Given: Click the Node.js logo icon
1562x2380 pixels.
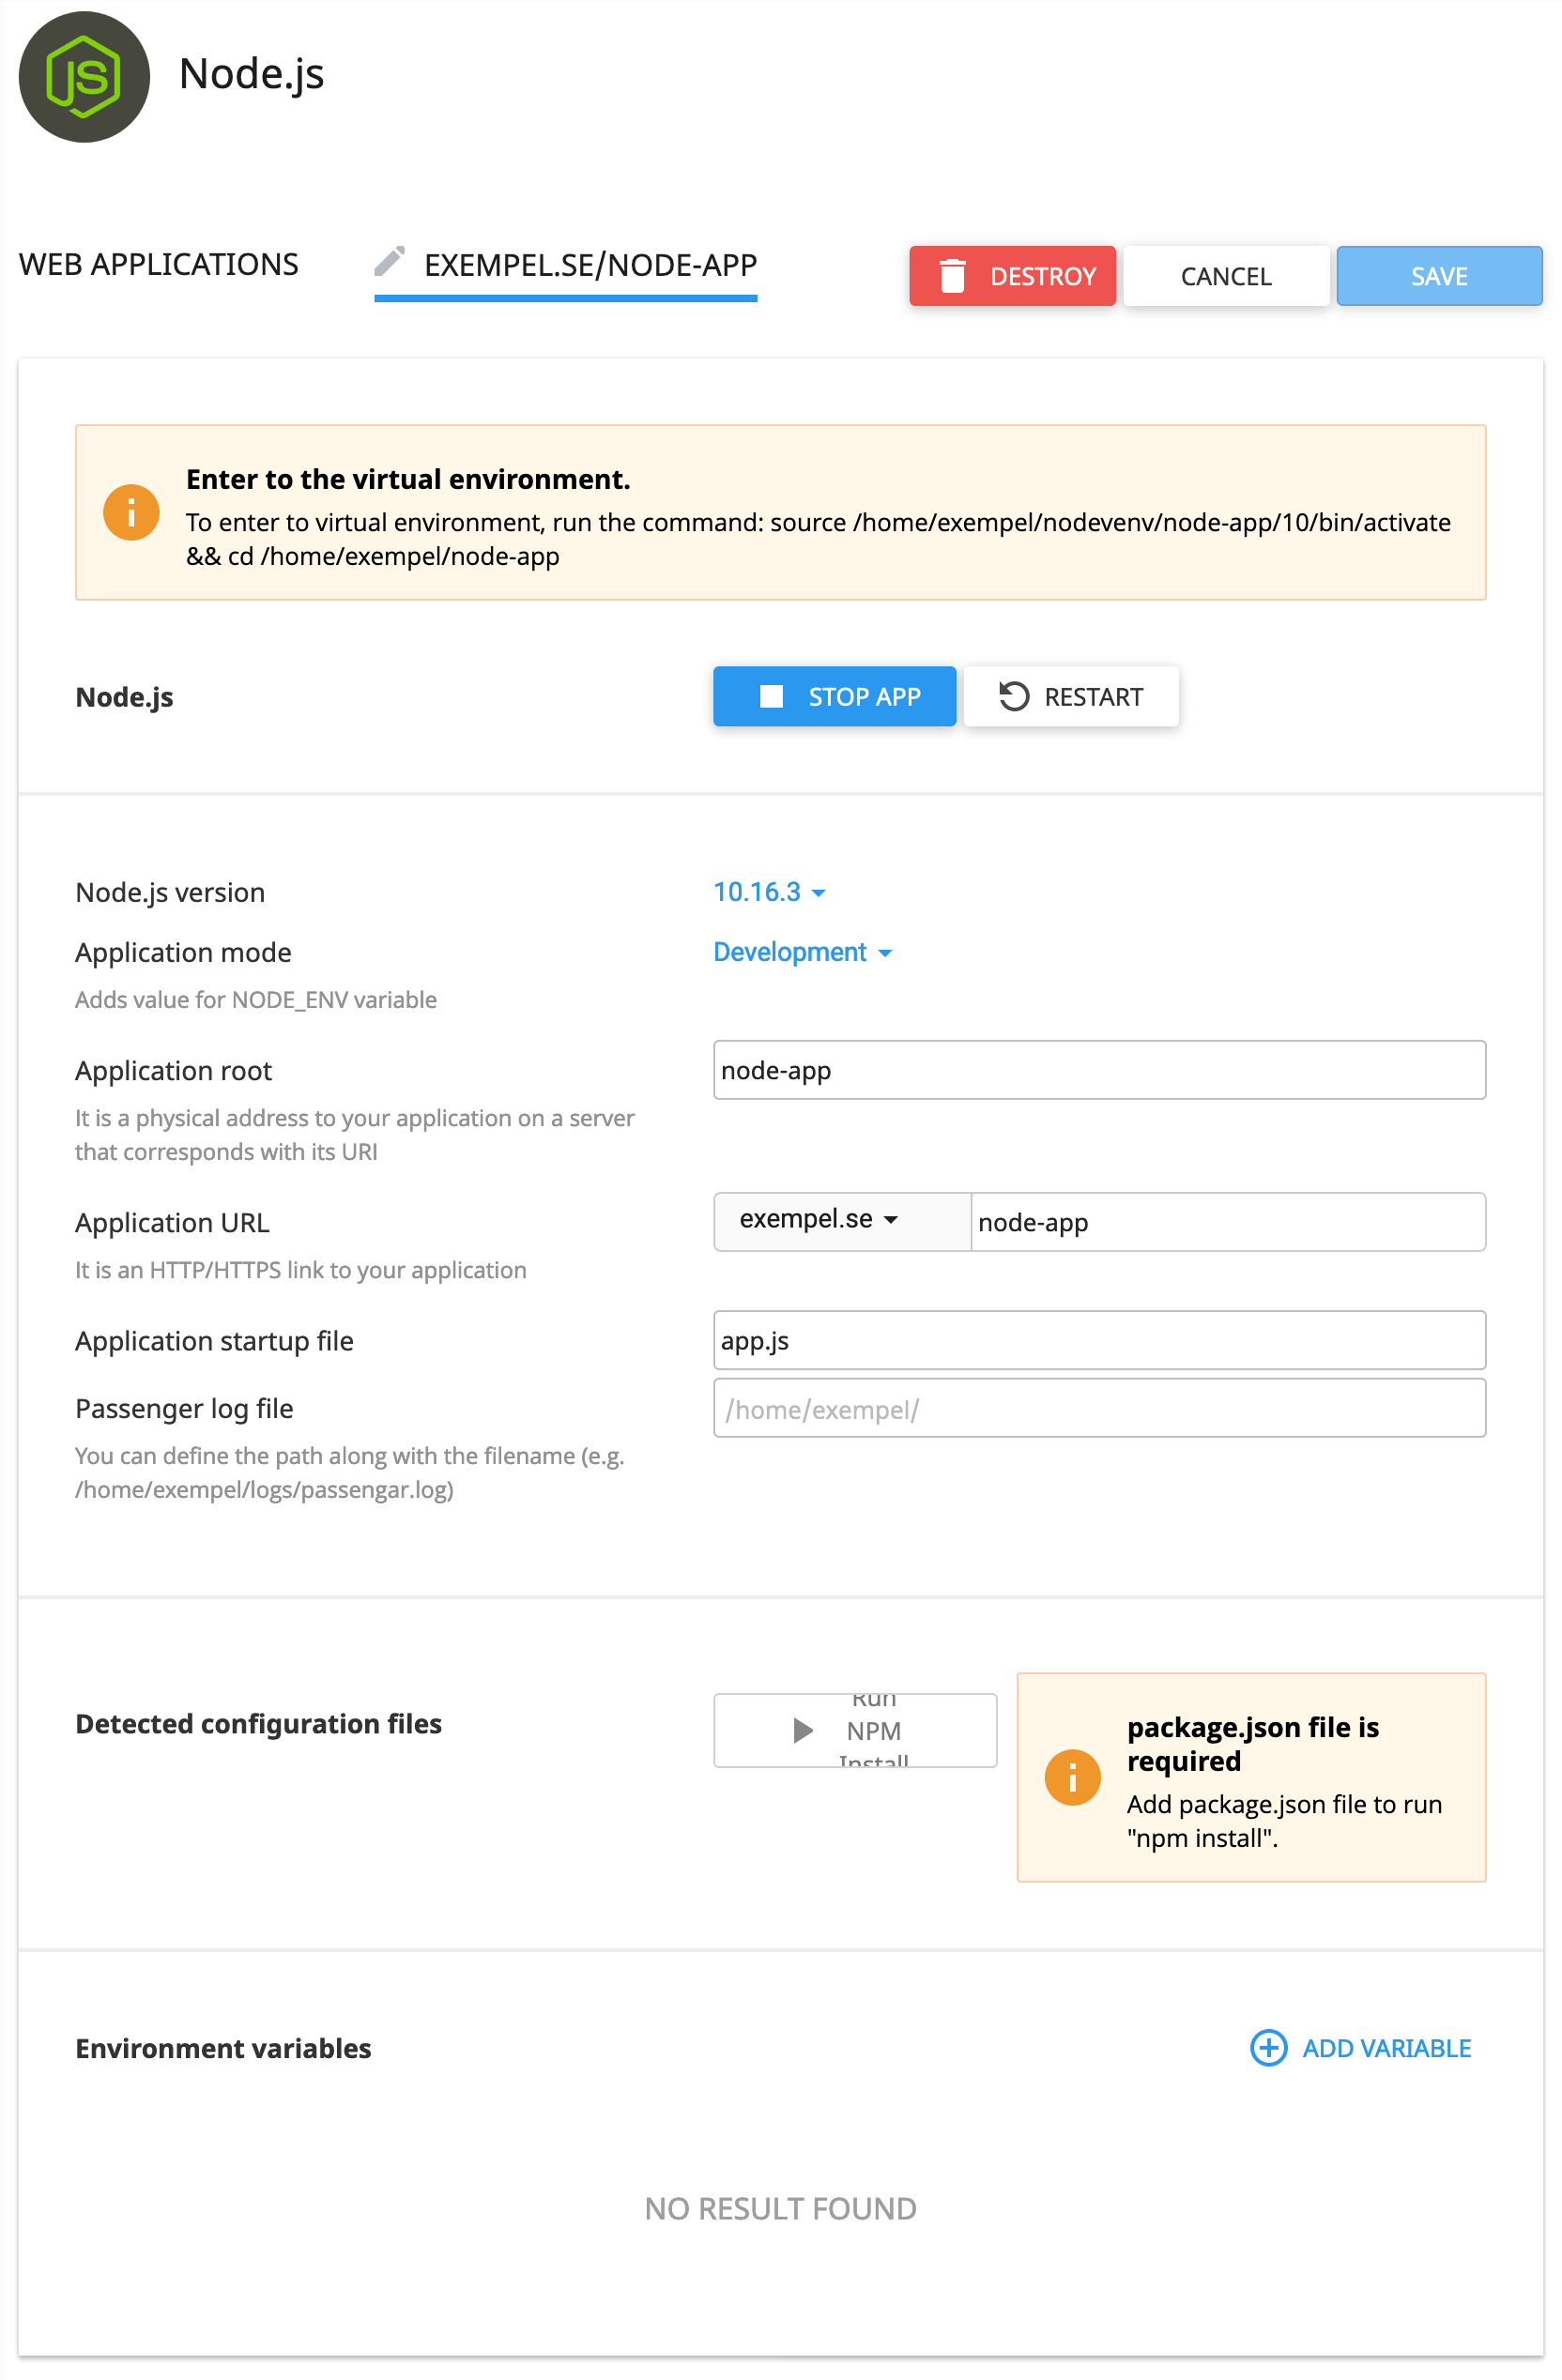Looking at the screenshot, I should click(x=84, y=77).
